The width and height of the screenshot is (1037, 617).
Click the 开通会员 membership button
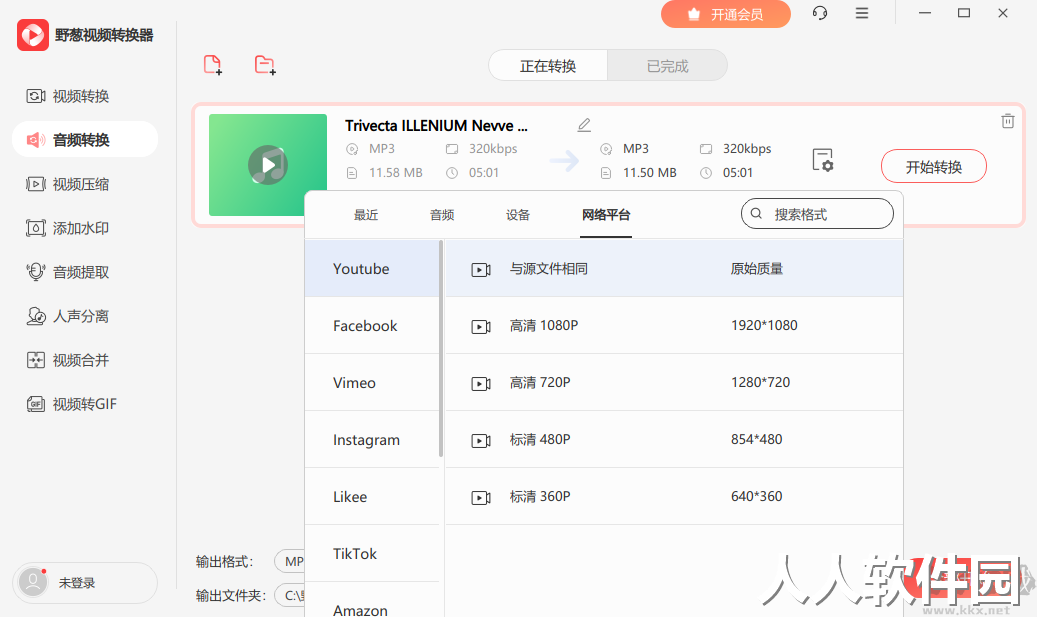pyautogui.click(x=726, y=14)
